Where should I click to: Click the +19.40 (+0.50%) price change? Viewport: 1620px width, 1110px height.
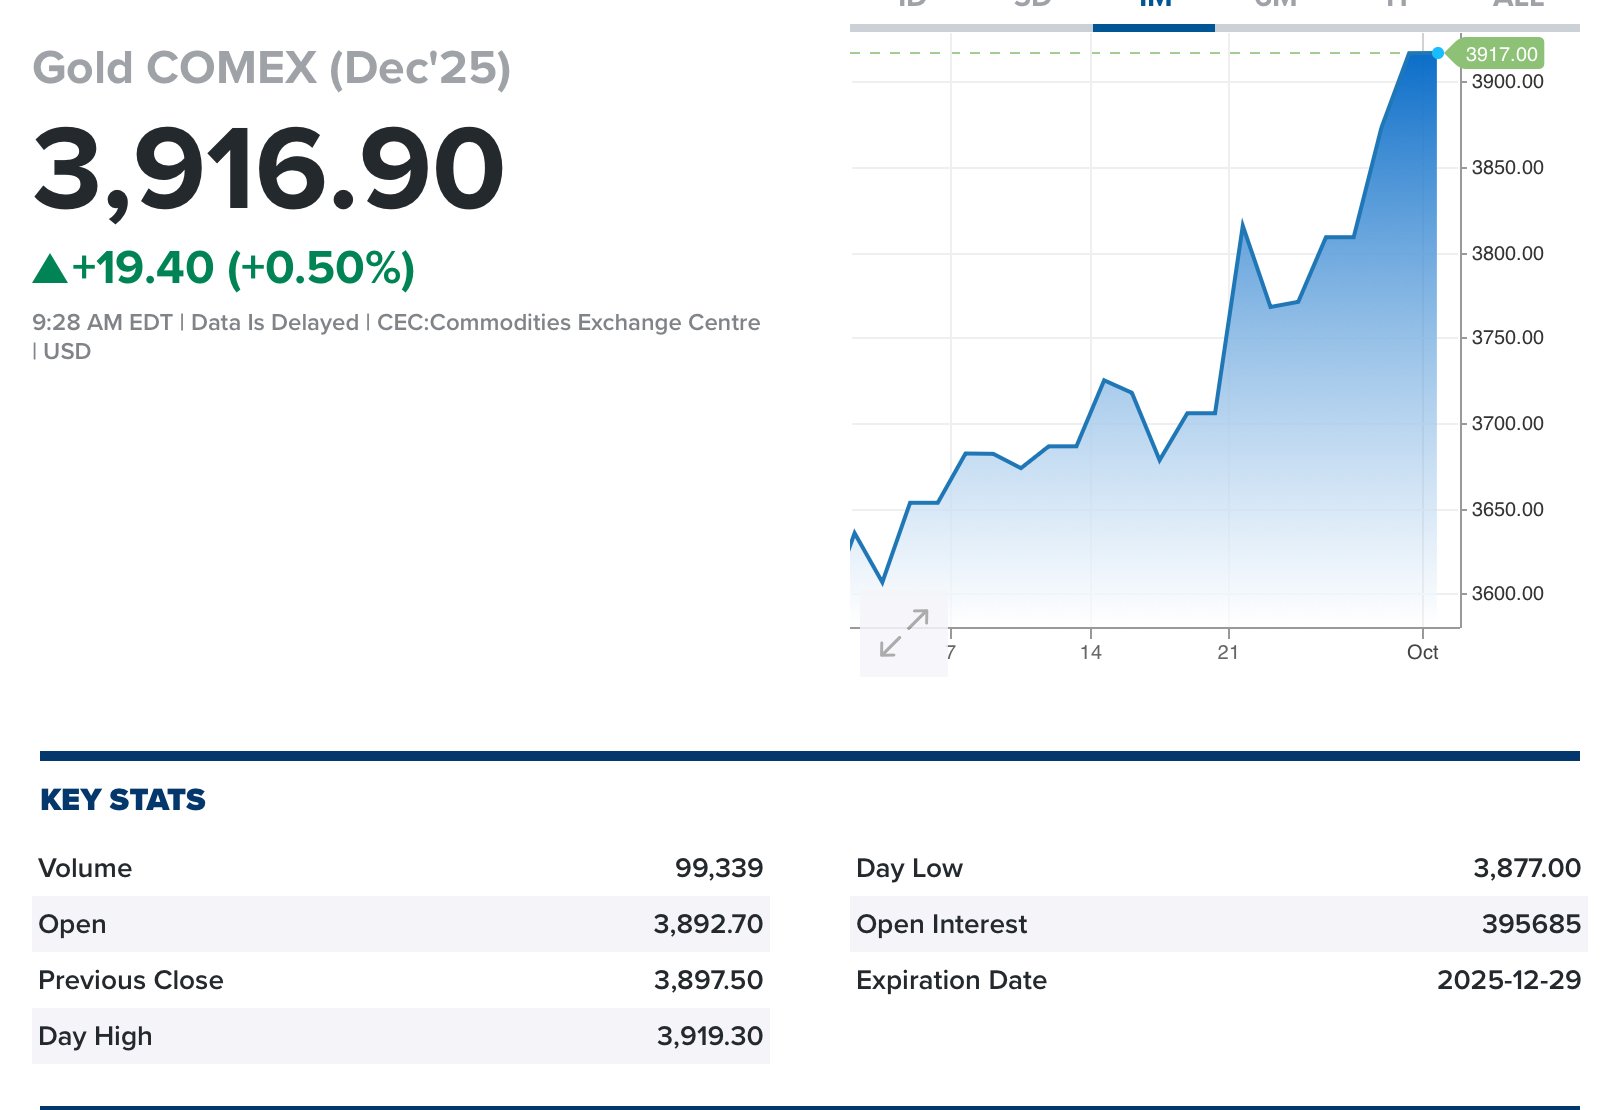pos(243,268)
